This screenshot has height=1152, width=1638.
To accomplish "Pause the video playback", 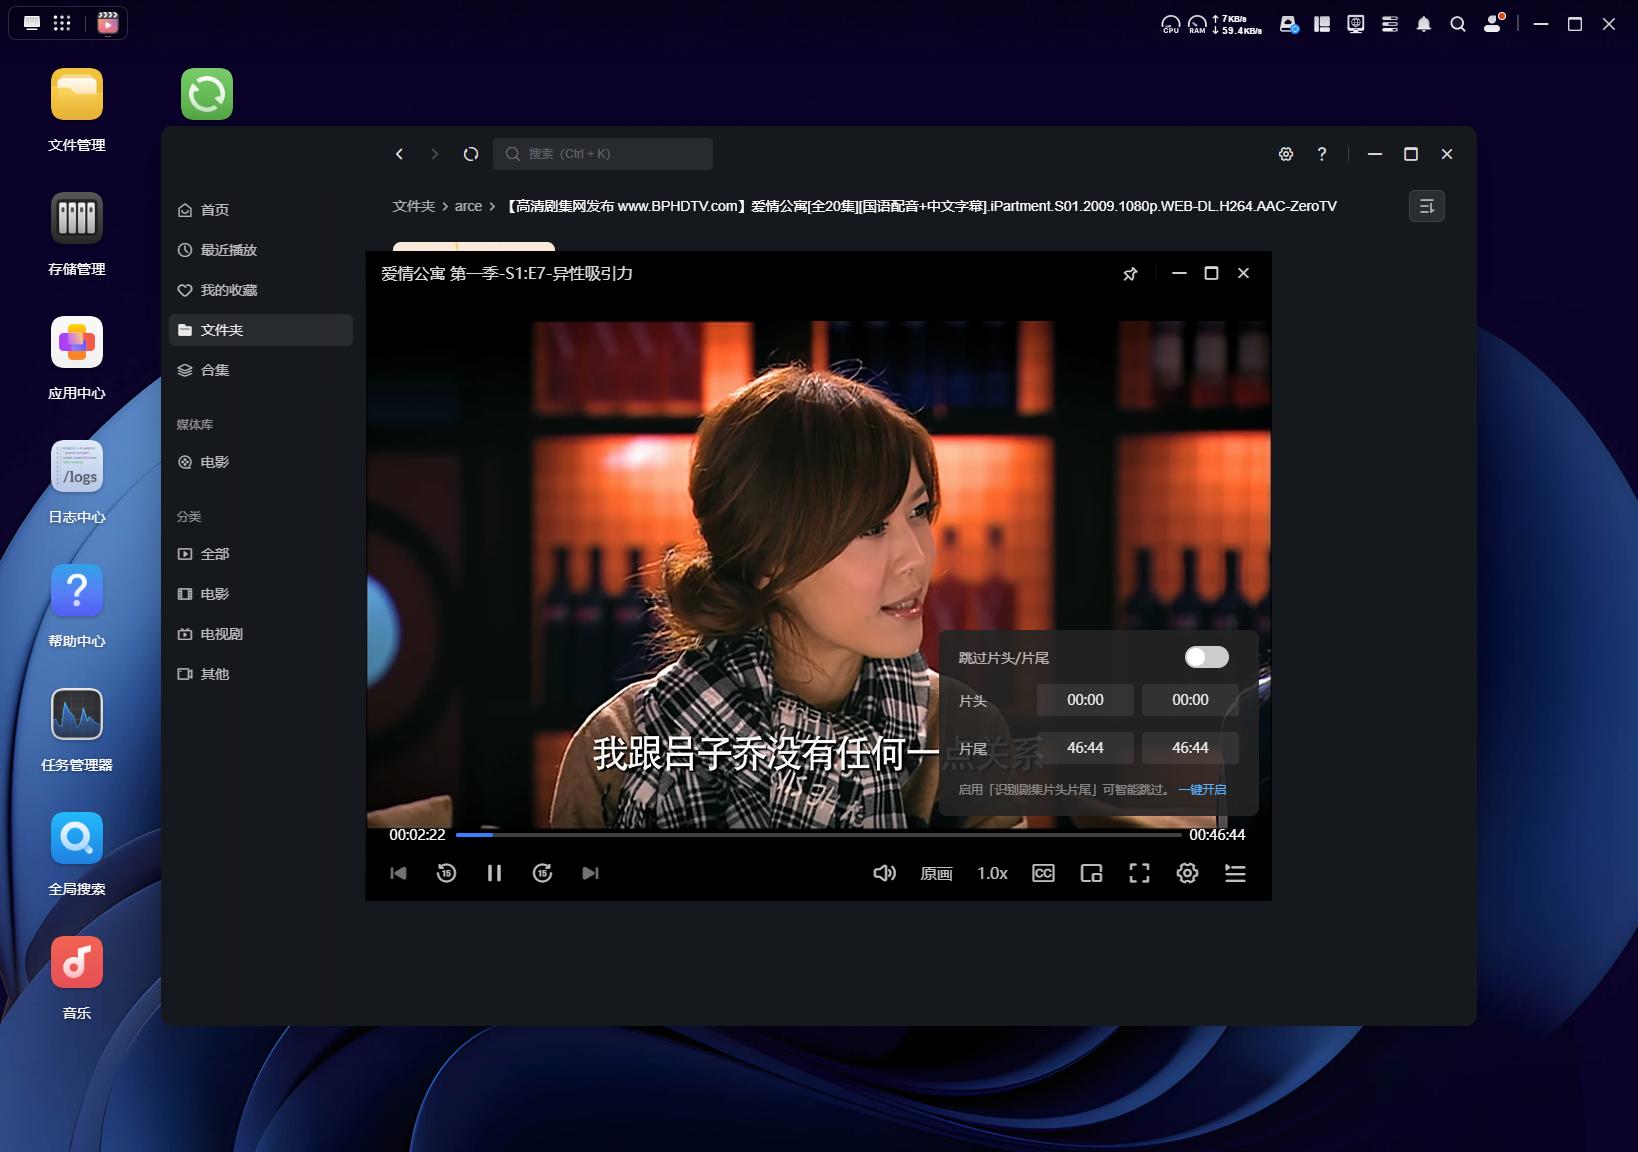I will pos(494,873).
